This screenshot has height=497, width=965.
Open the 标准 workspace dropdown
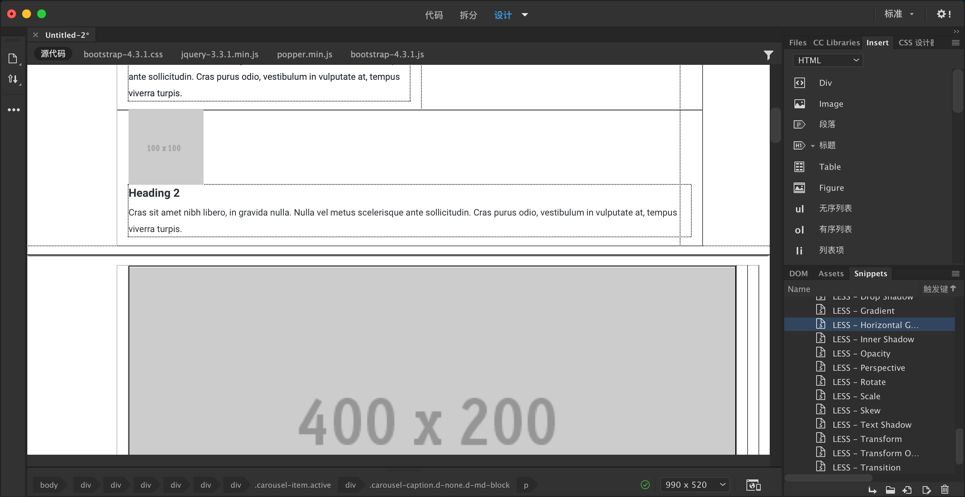pos(899,14)
